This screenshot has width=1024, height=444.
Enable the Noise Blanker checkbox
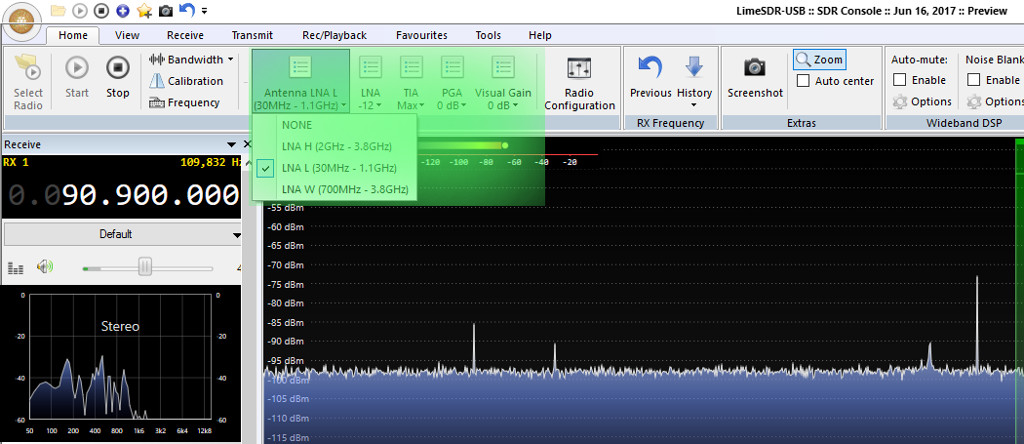(974, 80)
